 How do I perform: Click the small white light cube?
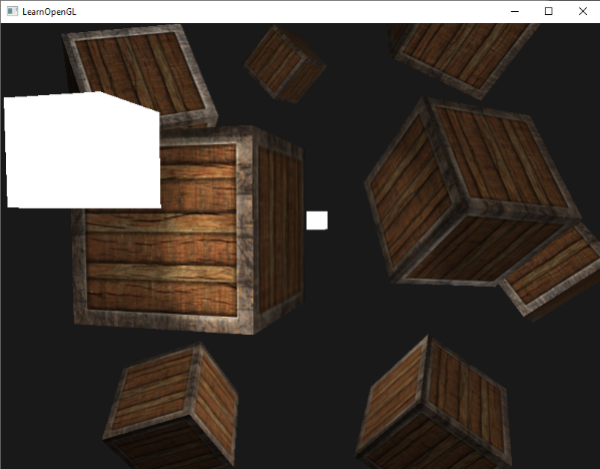point(317,220)
